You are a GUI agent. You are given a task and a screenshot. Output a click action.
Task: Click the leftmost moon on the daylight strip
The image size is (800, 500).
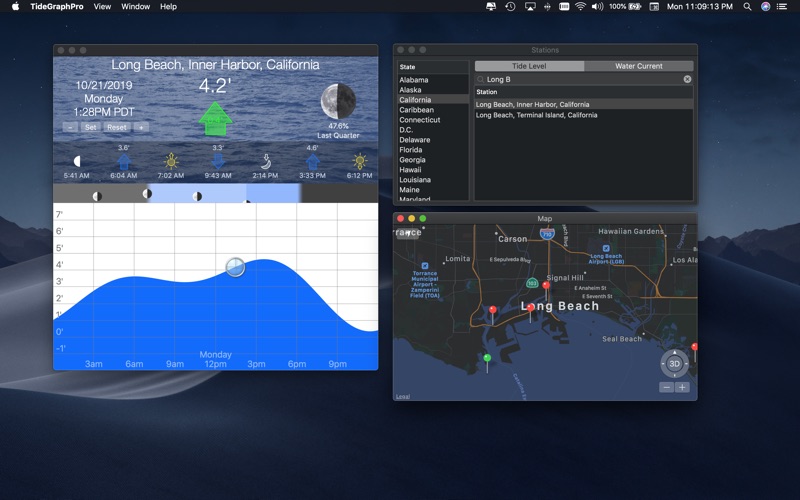click(x=97, y=196)
